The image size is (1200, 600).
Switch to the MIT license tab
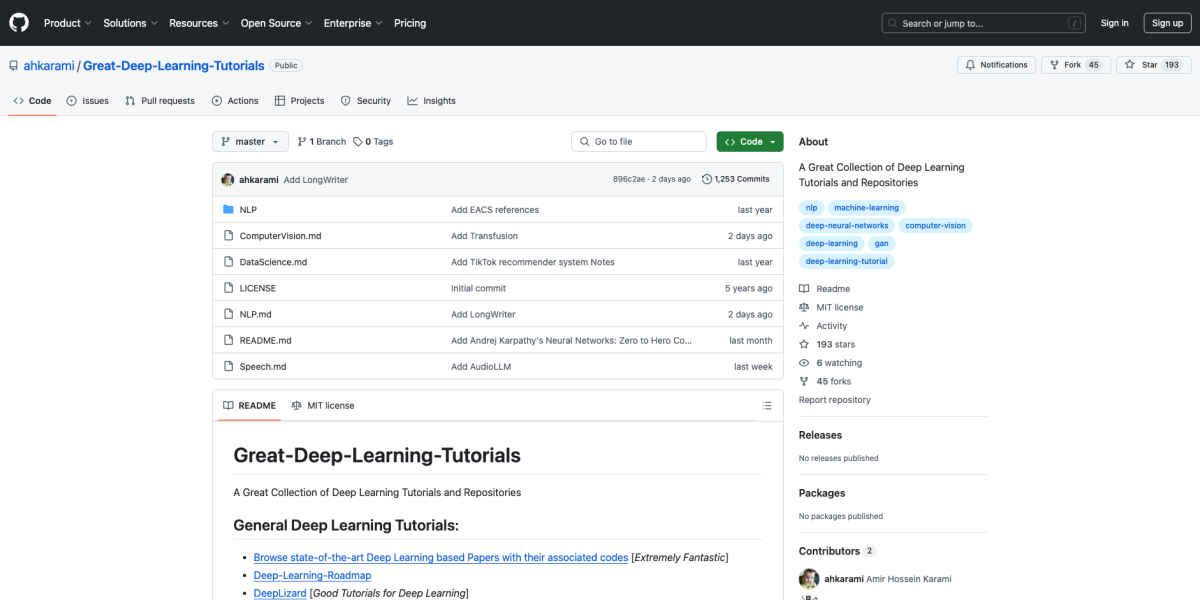tap(322, 405)
